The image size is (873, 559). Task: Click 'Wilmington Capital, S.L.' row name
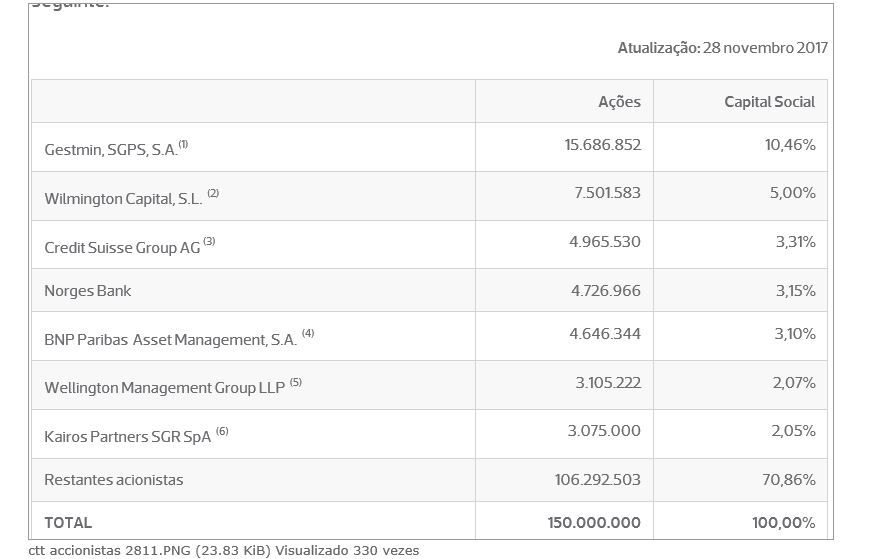(123, 199)
